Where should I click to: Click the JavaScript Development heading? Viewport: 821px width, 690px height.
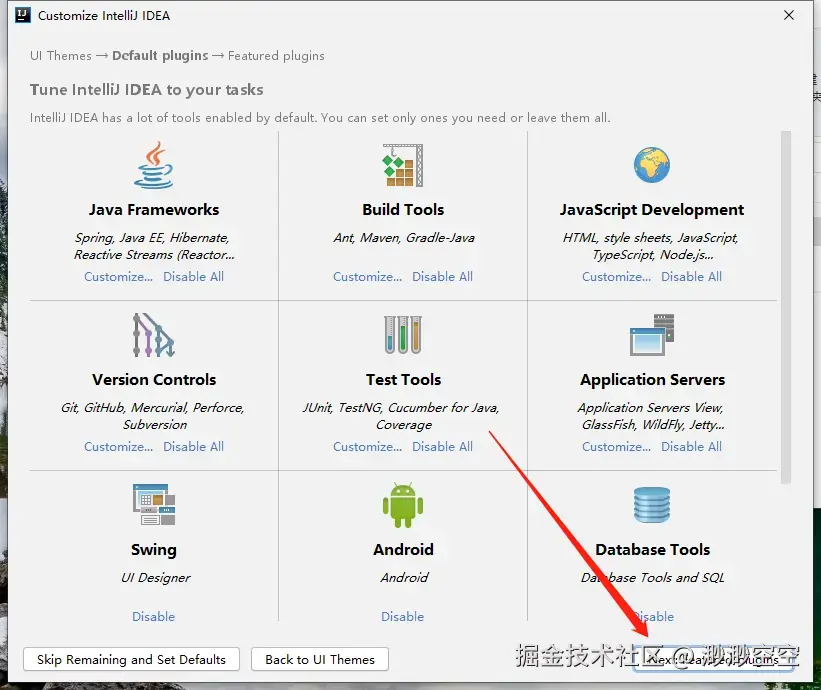pos(652,210)
